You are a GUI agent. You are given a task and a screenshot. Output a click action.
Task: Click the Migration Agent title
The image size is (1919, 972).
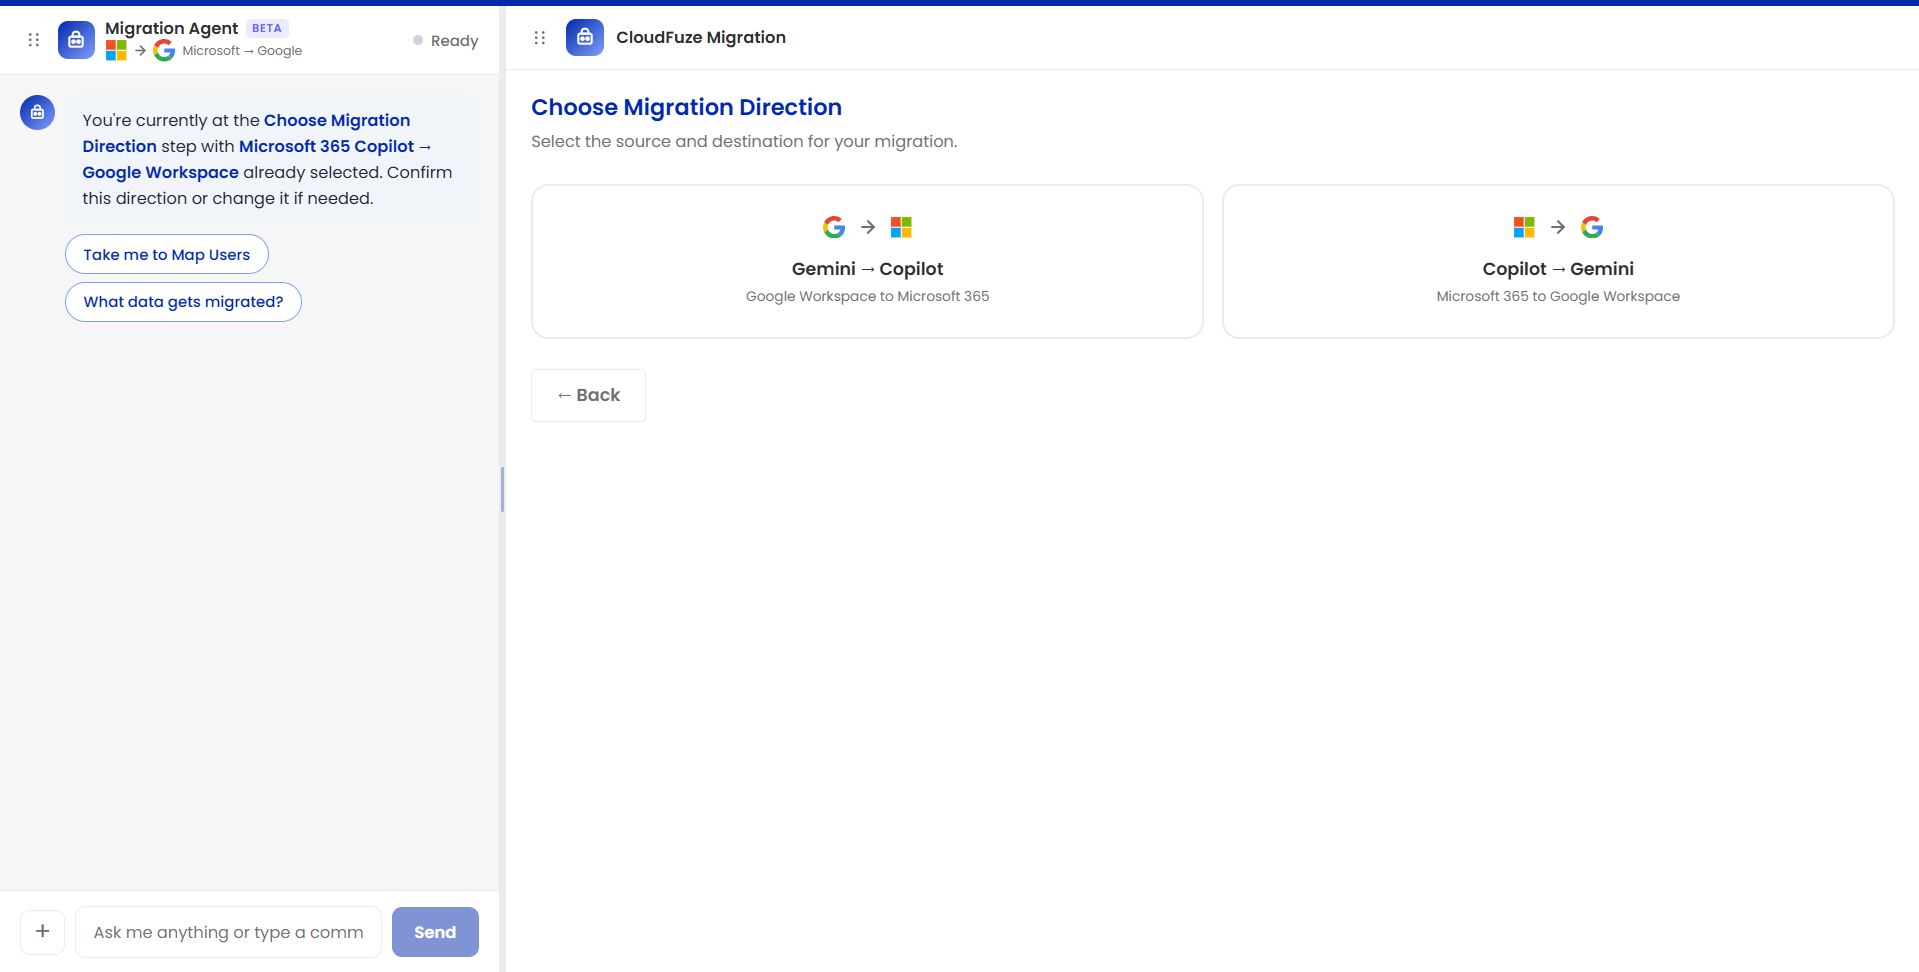coord(171,28)
